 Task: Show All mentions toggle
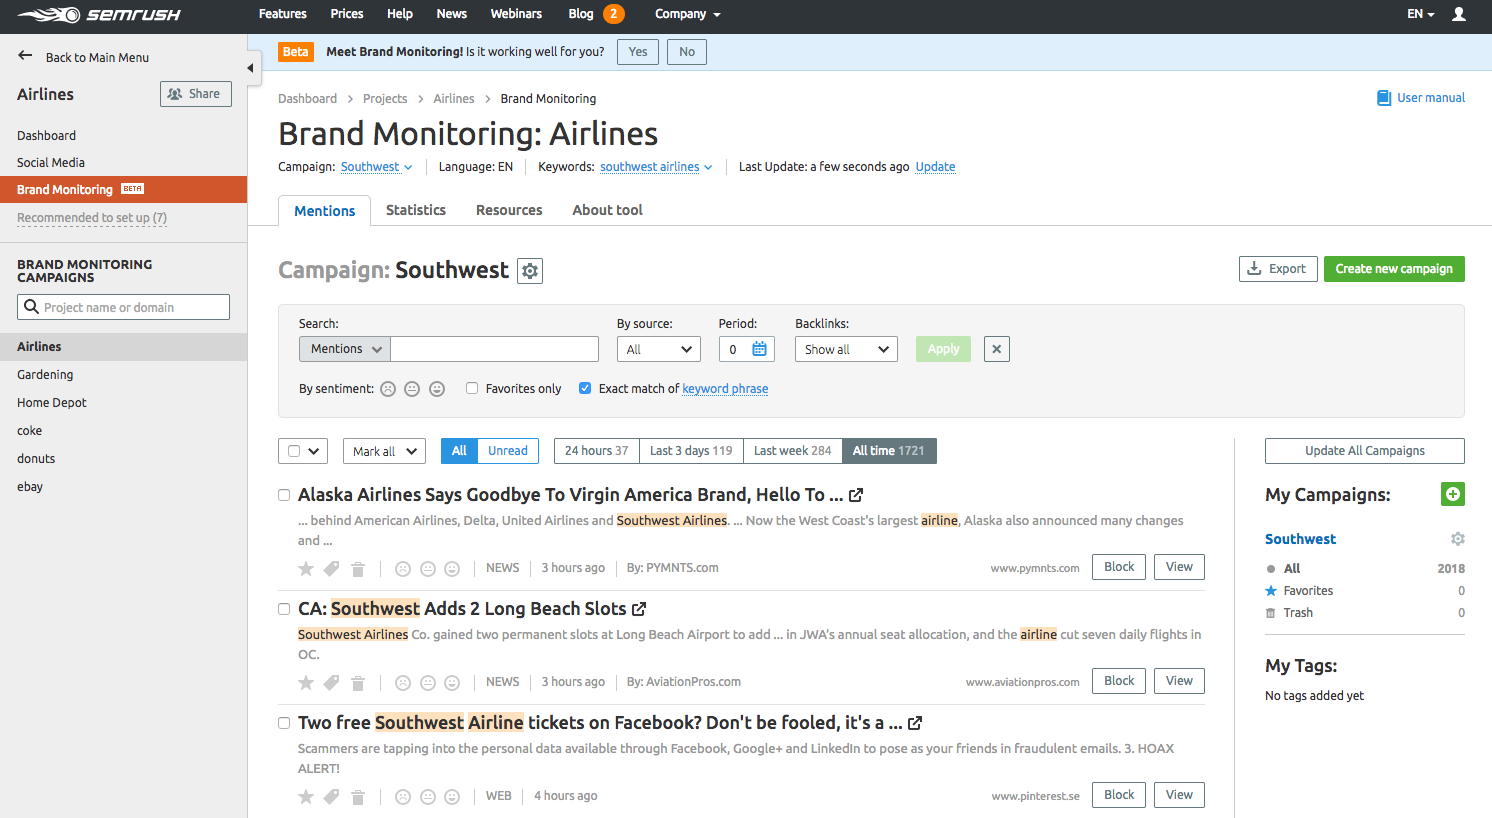tap(459, 451)
